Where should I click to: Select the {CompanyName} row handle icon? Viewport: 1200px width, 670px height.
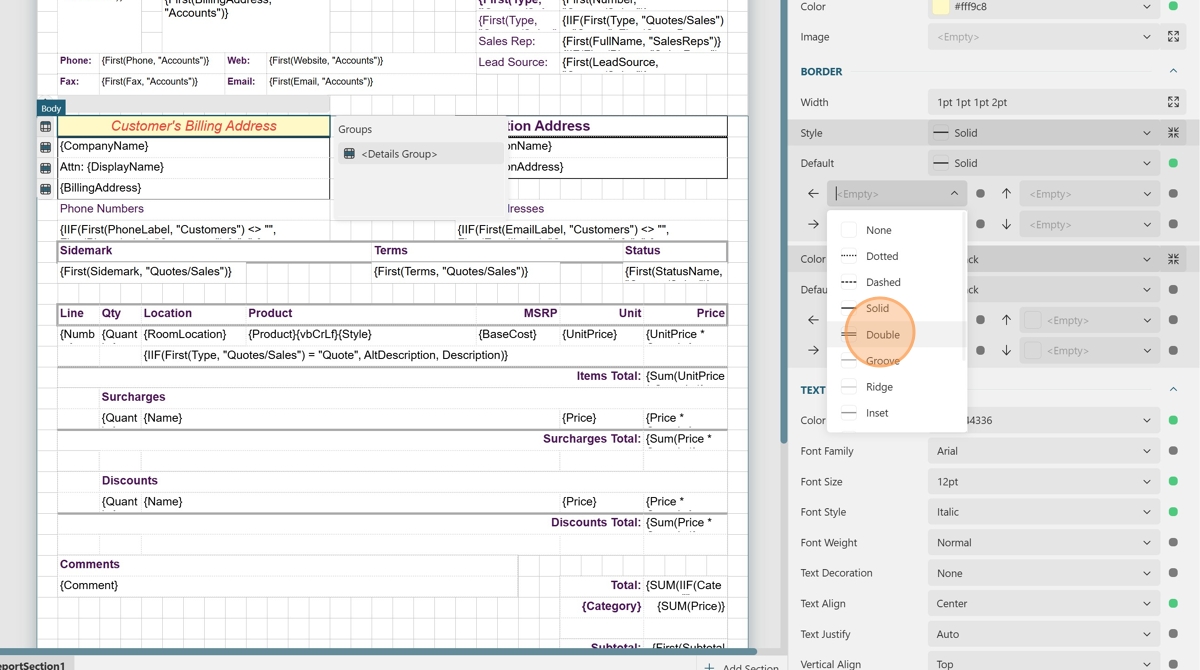(x=45, y=147)
